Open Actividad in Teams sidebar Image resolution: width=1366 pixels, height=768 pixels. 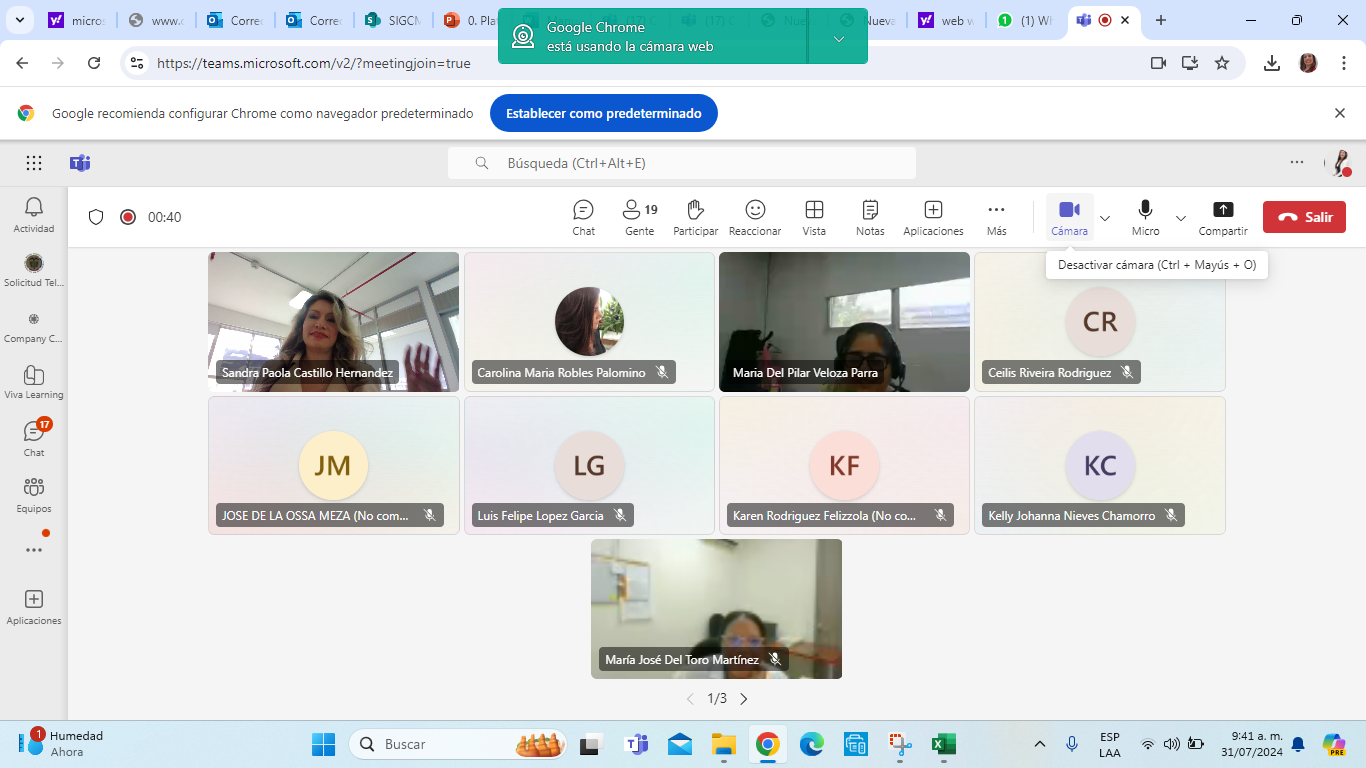click(x=34, y=214)
